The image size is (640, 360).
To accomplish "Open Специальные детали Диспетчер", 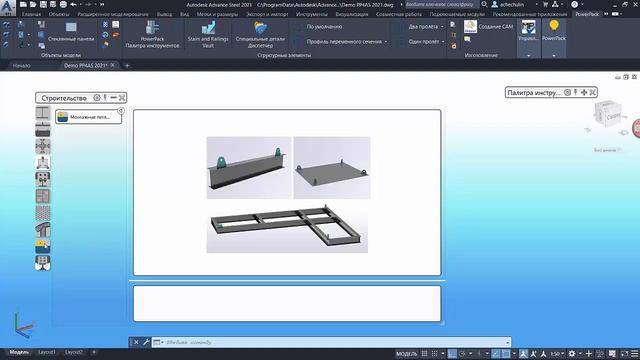I will point(260,34).
